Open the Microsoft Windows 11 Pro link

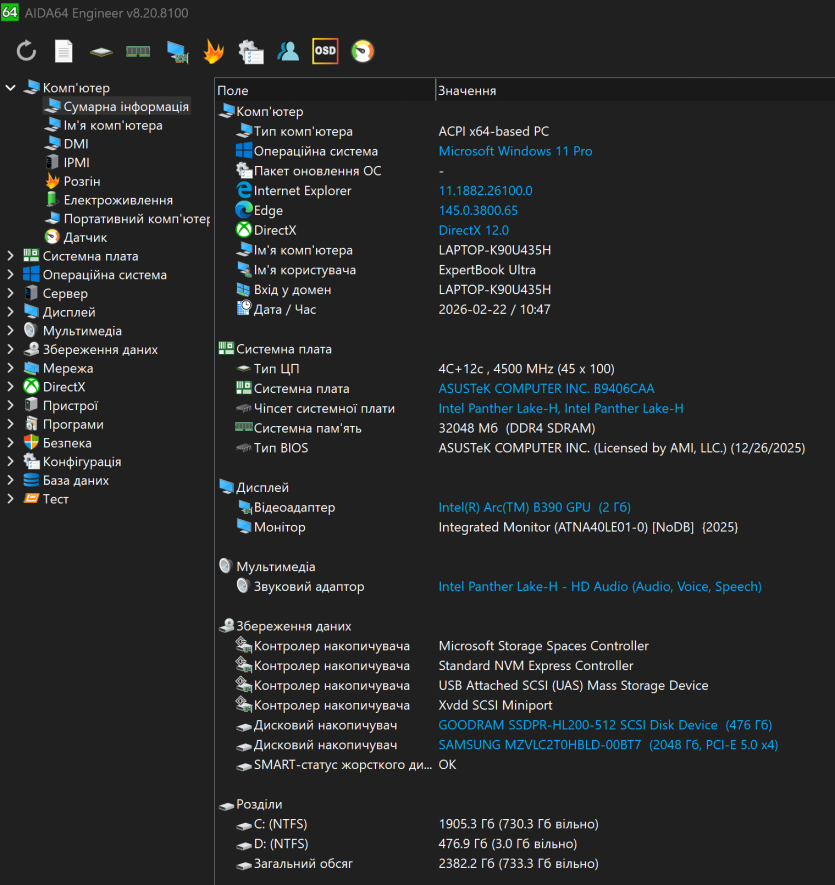point(515,151)
